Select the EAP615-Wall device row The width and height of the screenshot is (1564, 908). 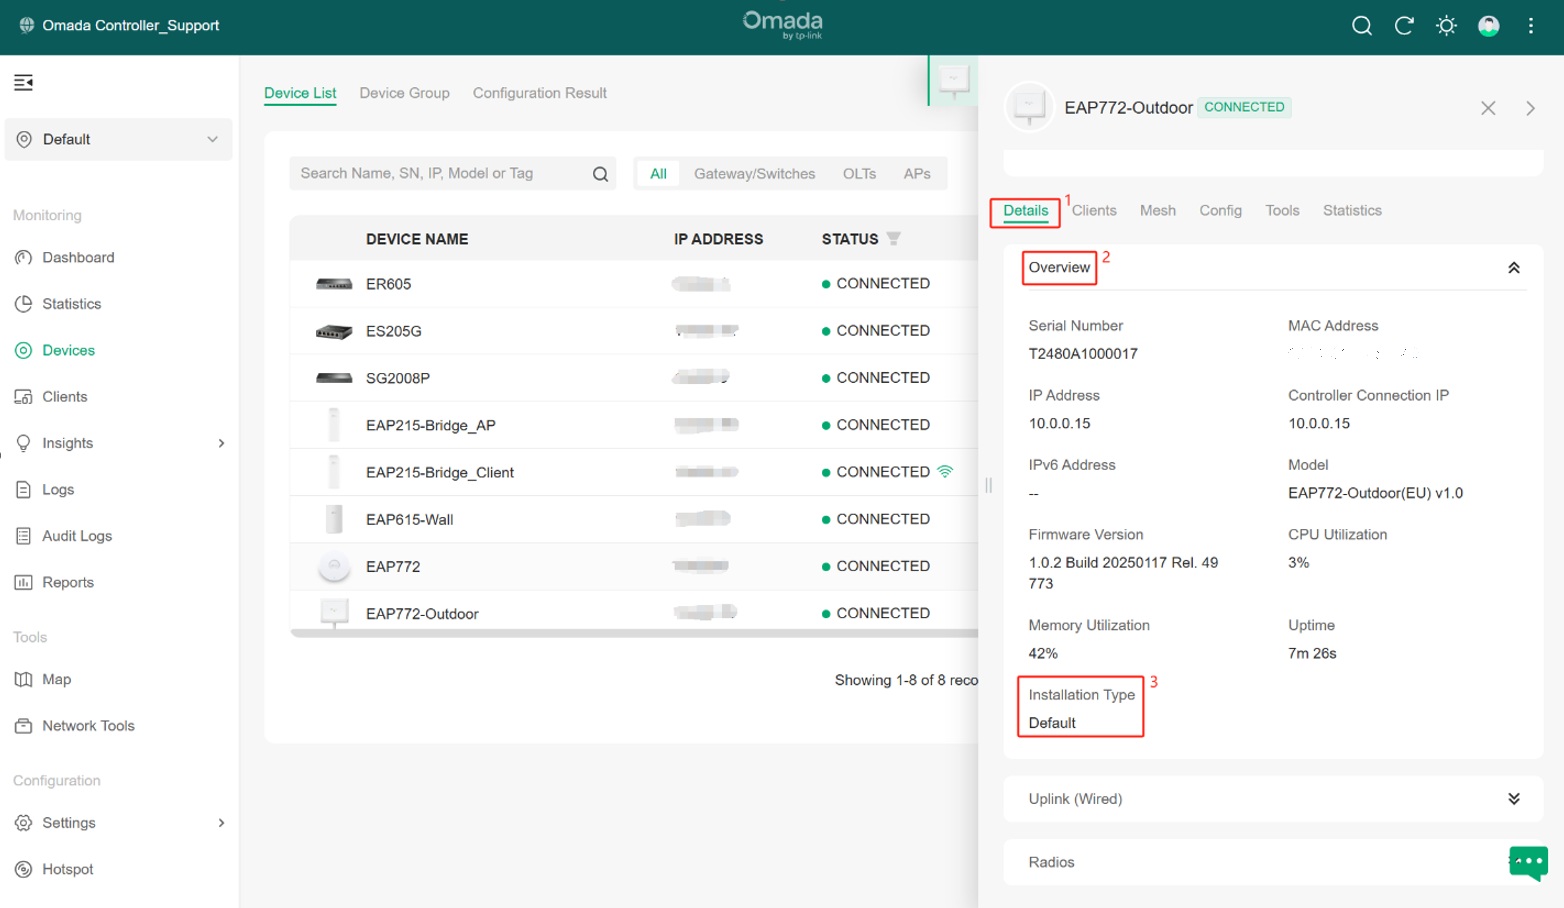tap(634, 519)
